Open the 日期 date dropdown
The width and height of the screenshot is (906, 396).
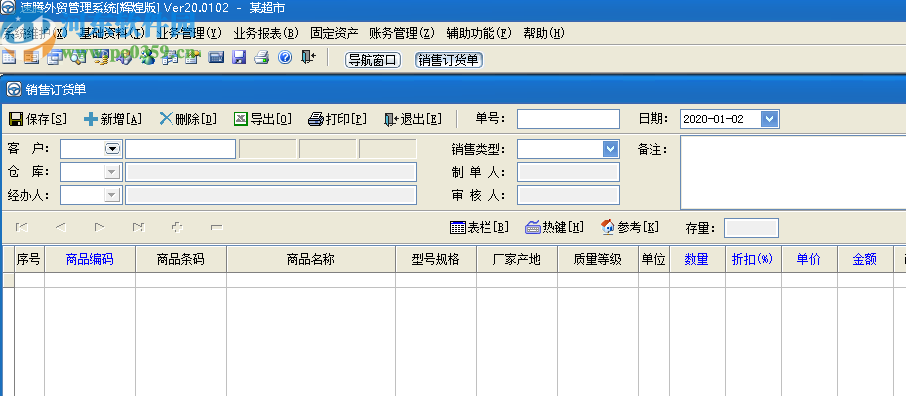[x=770, y=119]
